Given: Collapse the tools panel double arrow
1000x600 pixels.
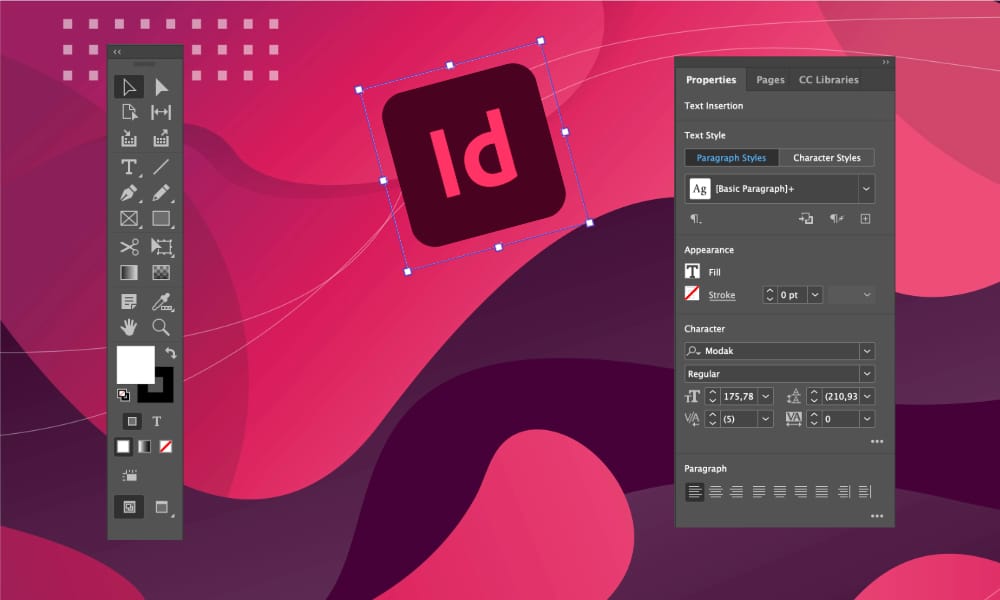Looking at the screenshot, I should [117, 52].
